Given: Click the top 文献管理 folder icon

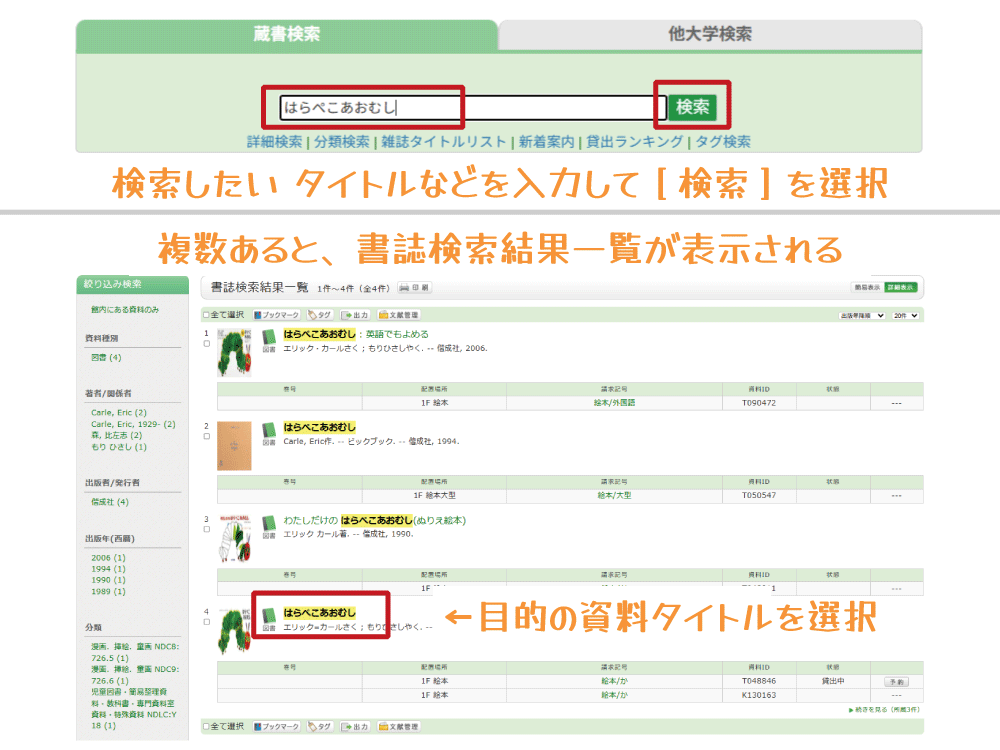Looking at the screenshot, I should click(x=398, y=315).
